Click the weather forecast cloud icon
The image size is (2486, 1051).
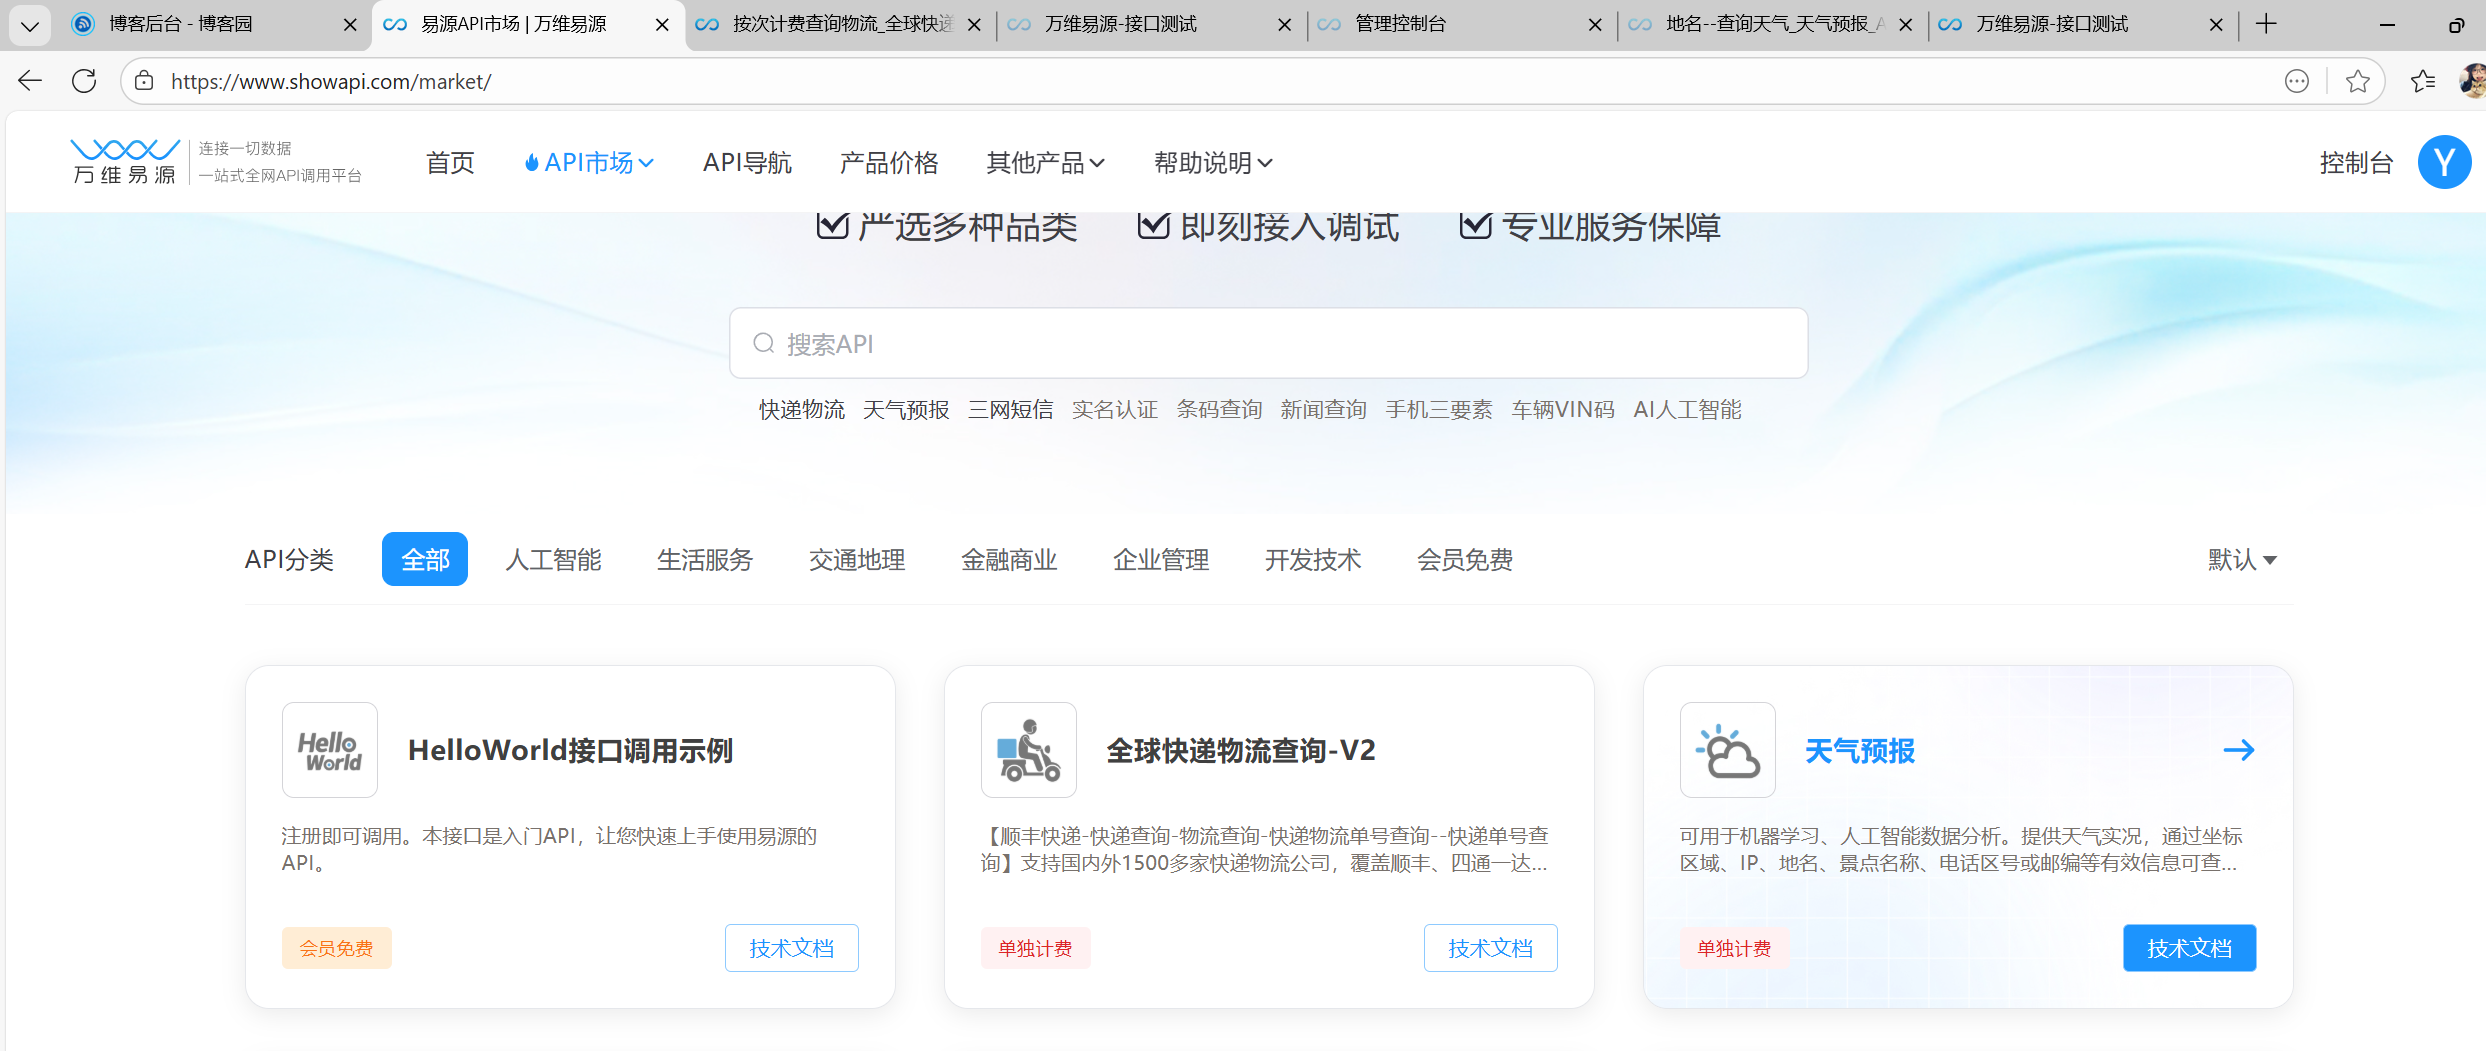1728,750
